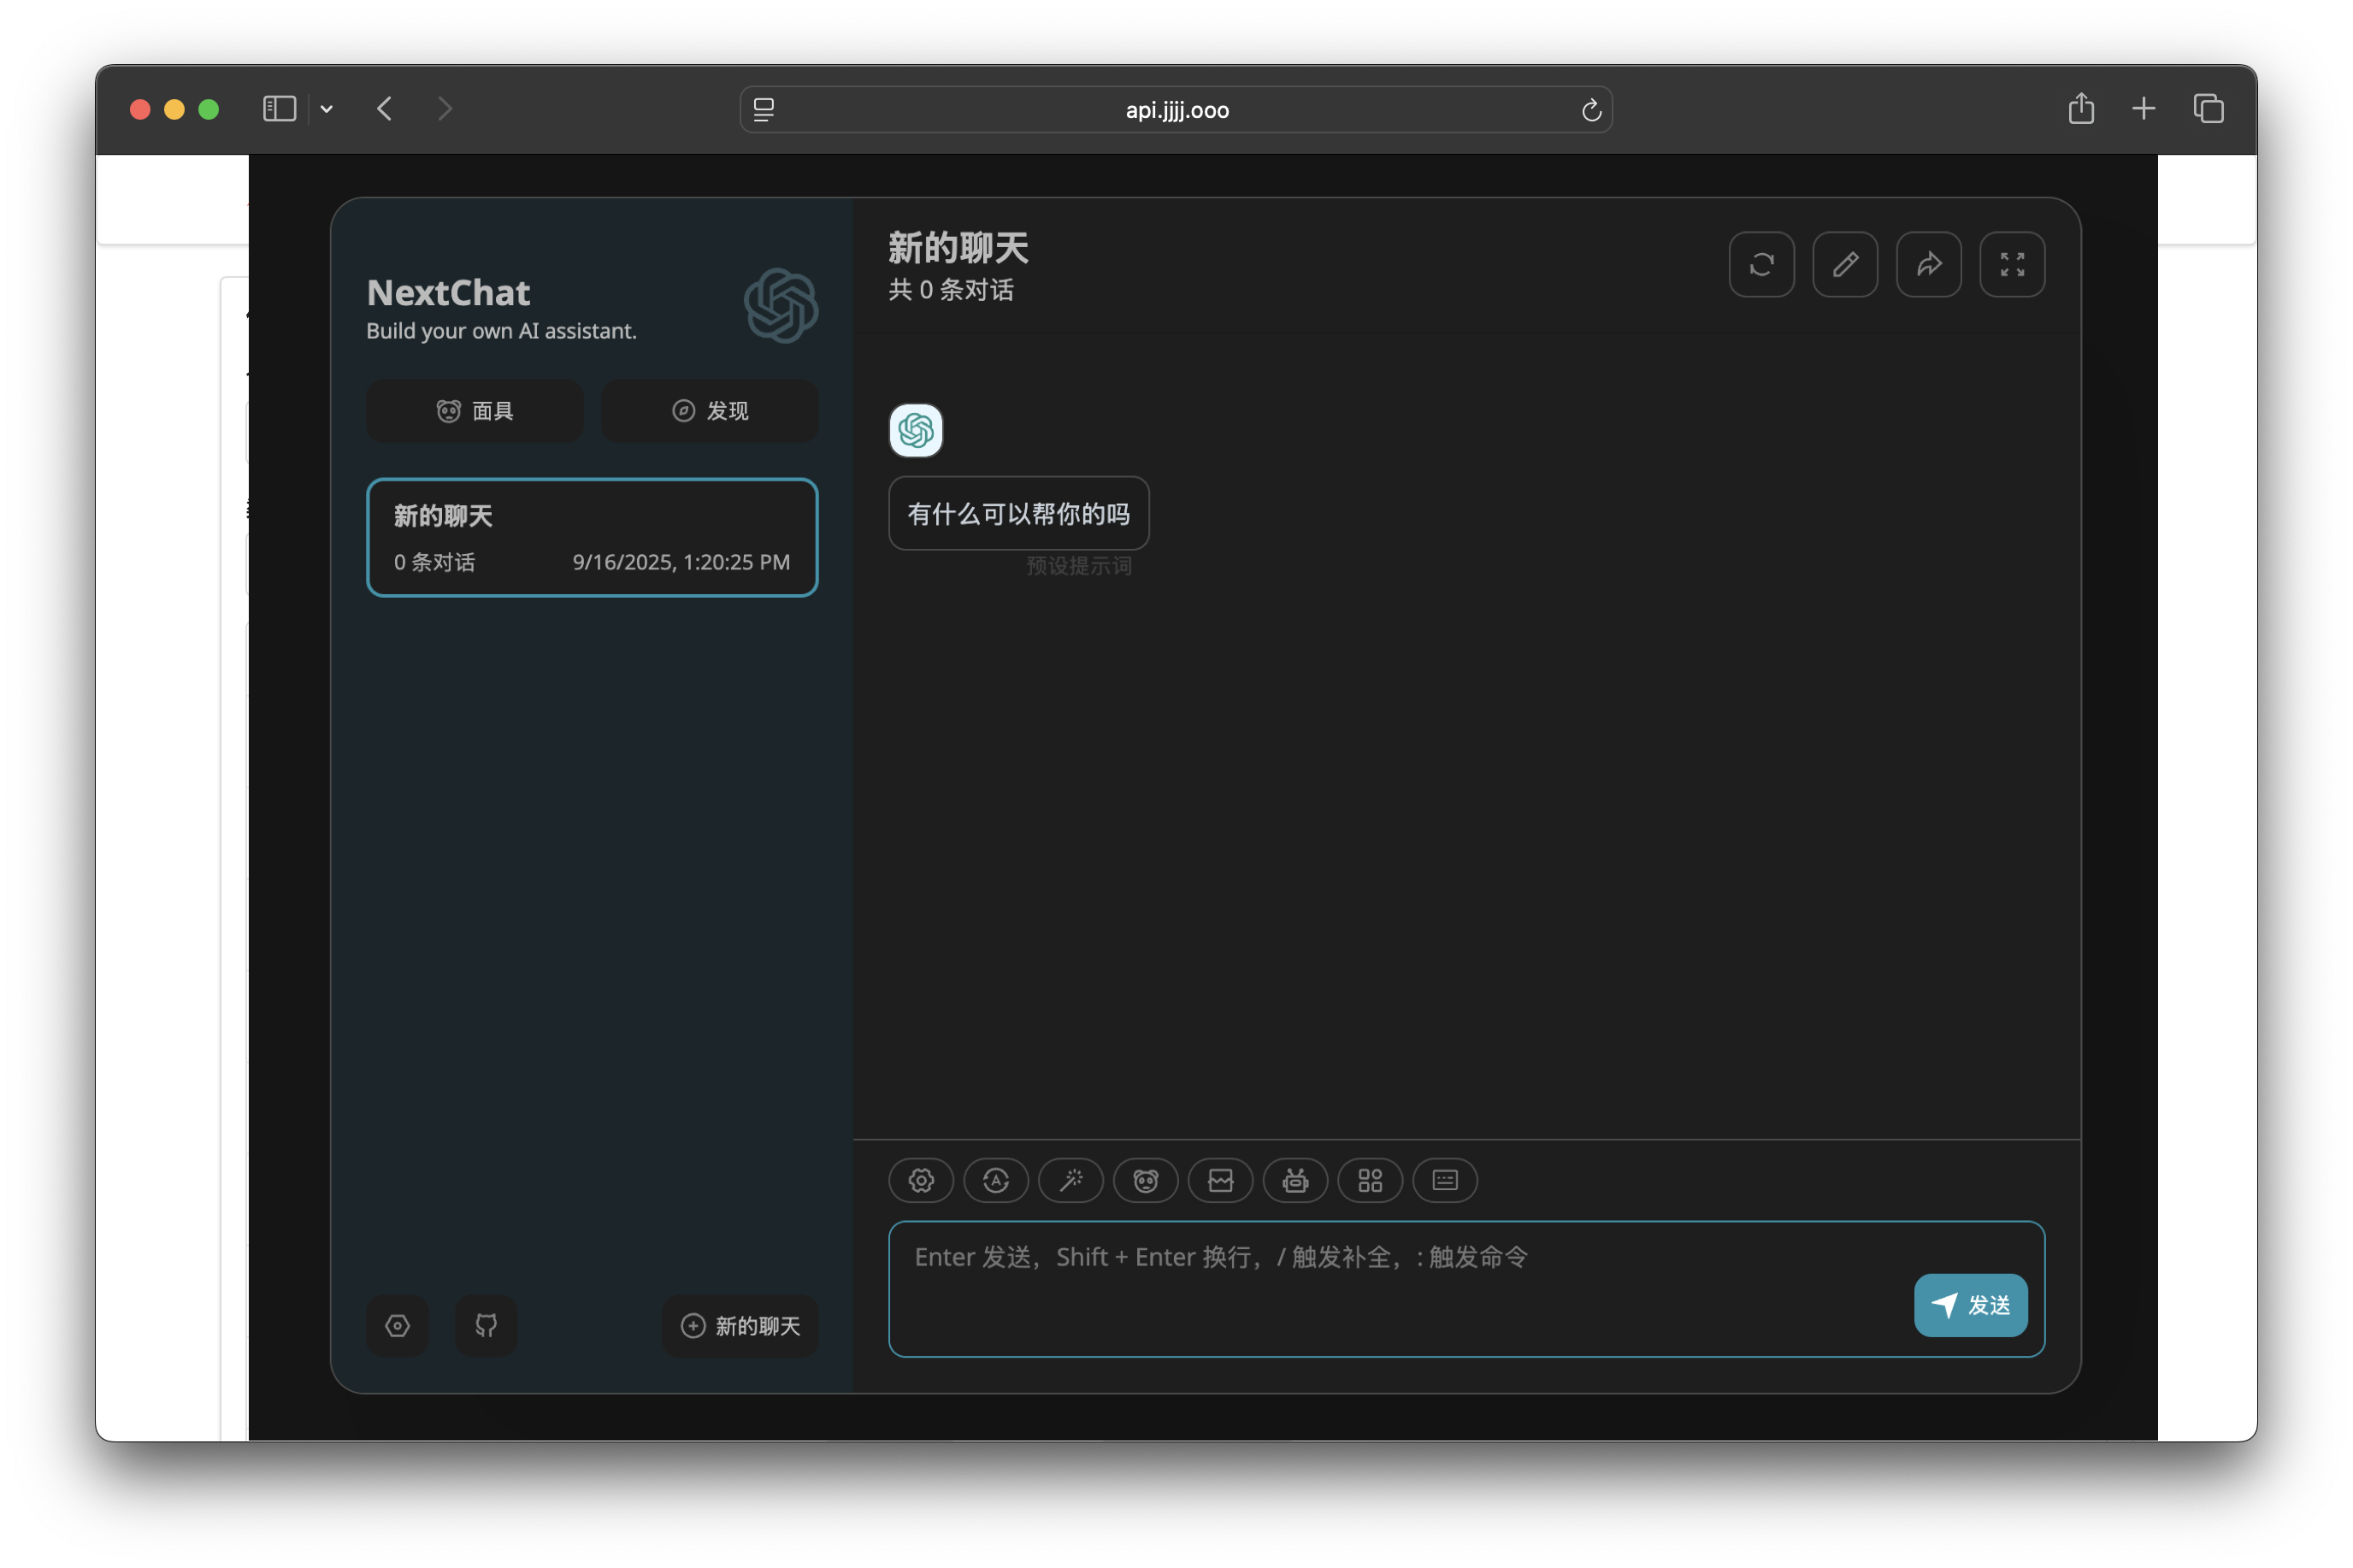Open the 面具 masks tab

475,411
